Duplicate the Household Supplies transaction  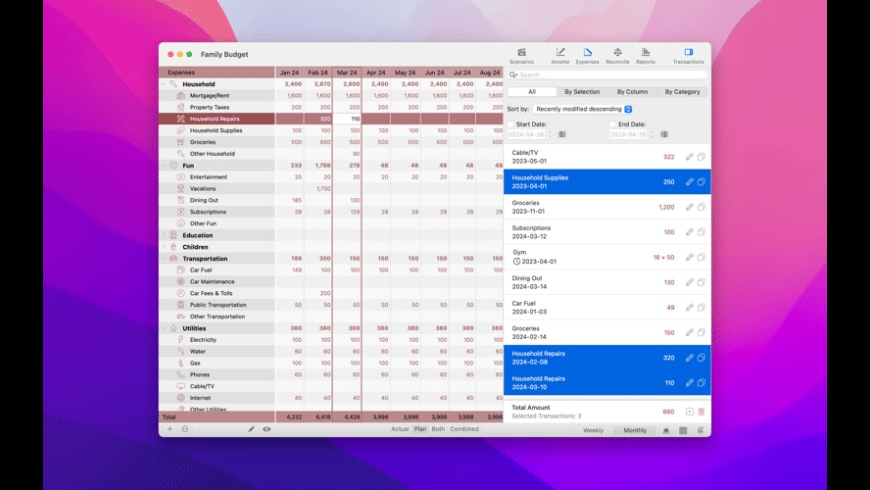(701, 182)
